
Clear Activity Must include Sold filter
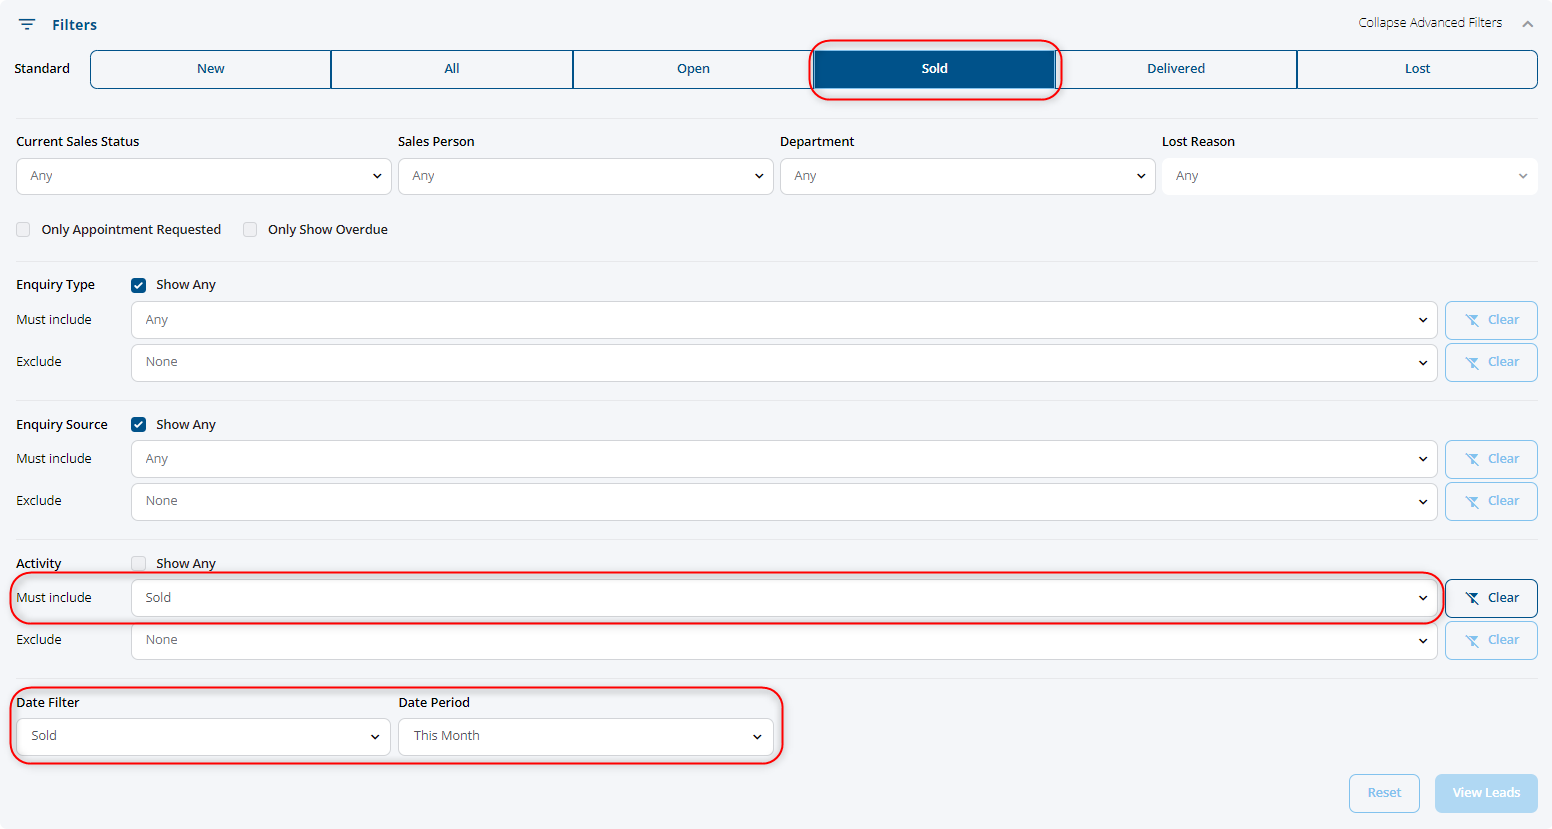1491,598
